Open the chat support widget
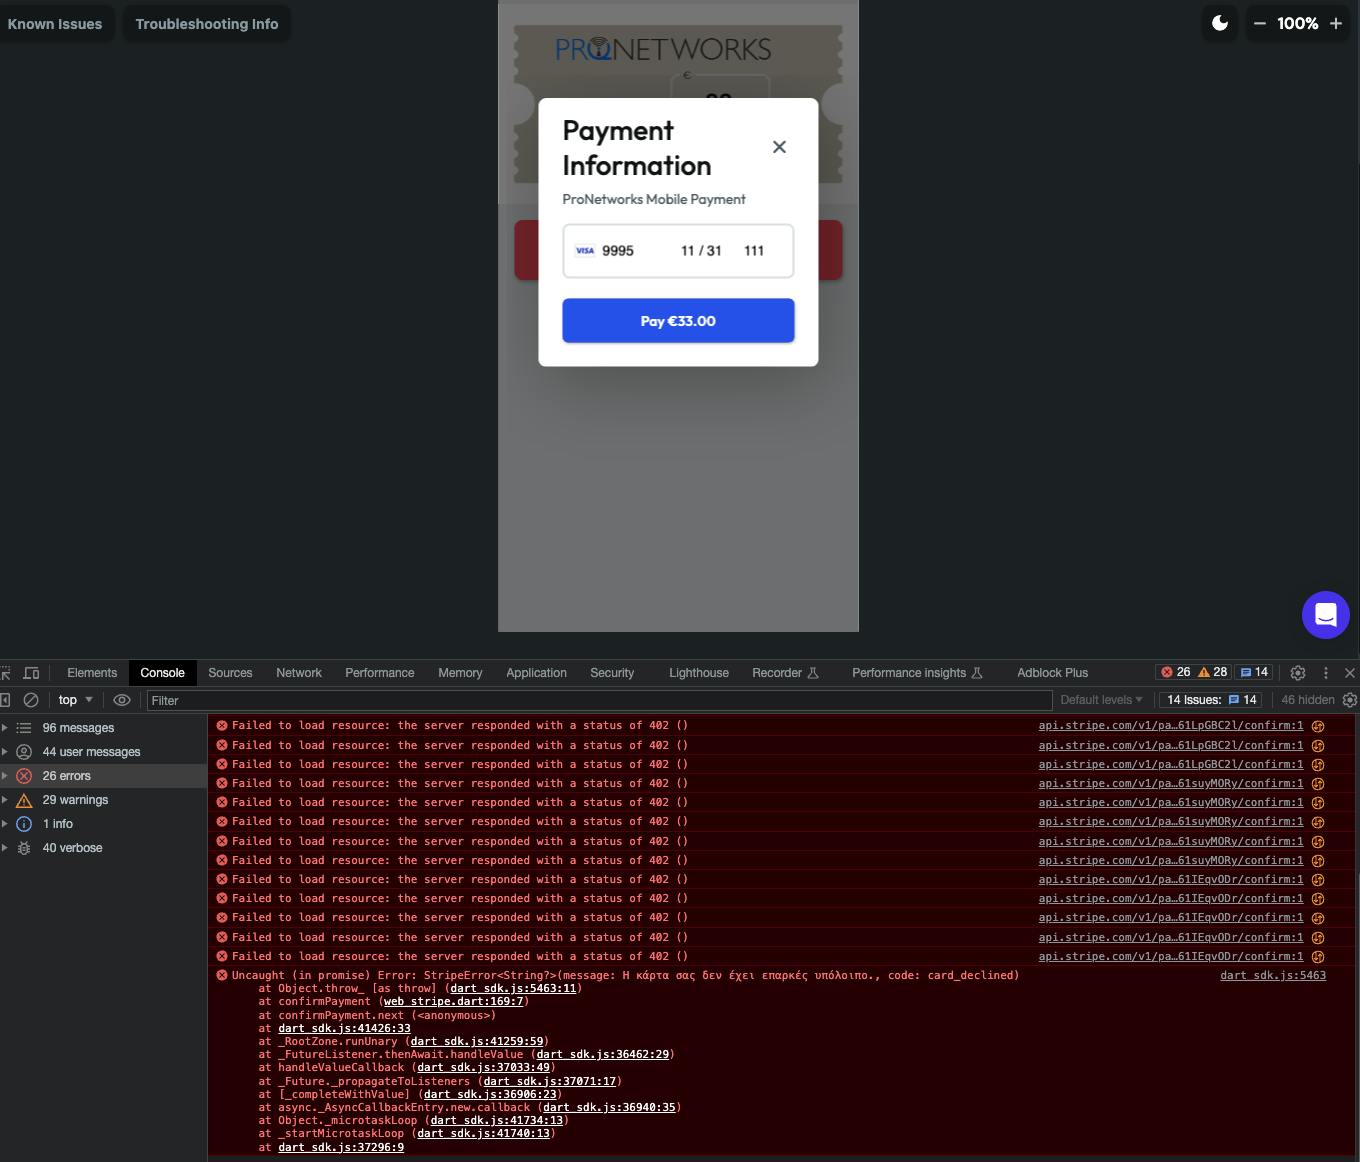 click(x=1326, y=614)
